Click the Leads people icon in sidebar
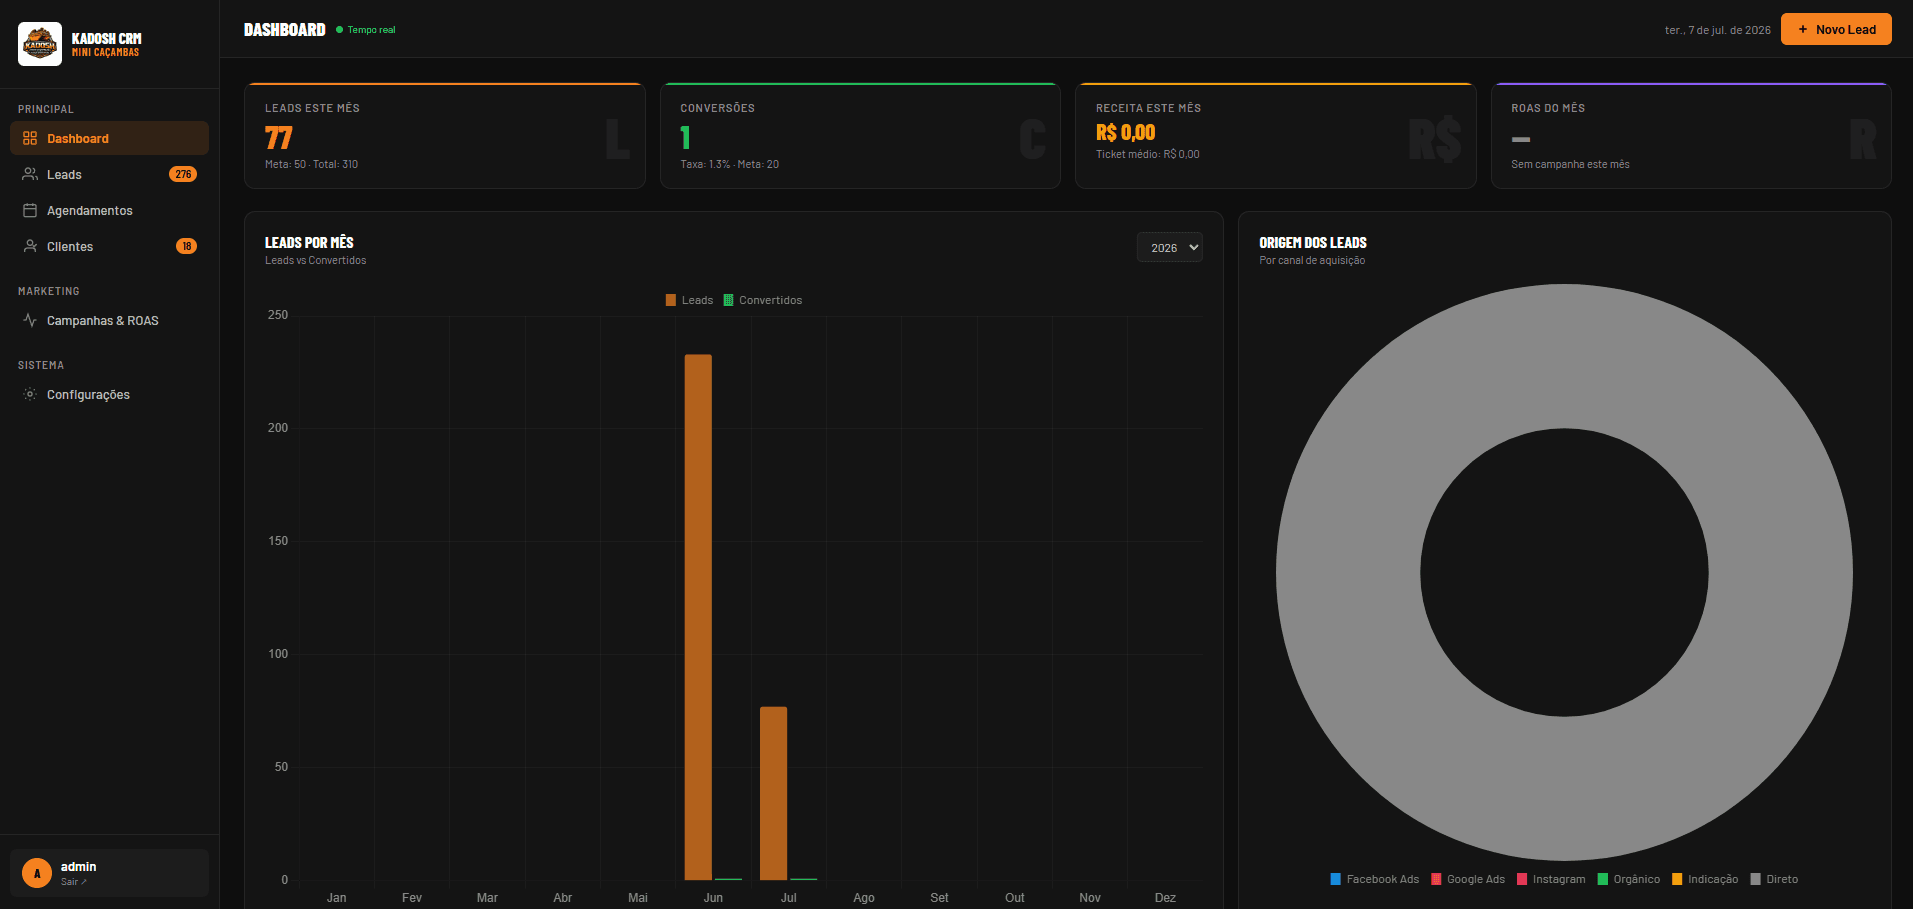Screen dimensions: 1913x909 coord(30,174)
